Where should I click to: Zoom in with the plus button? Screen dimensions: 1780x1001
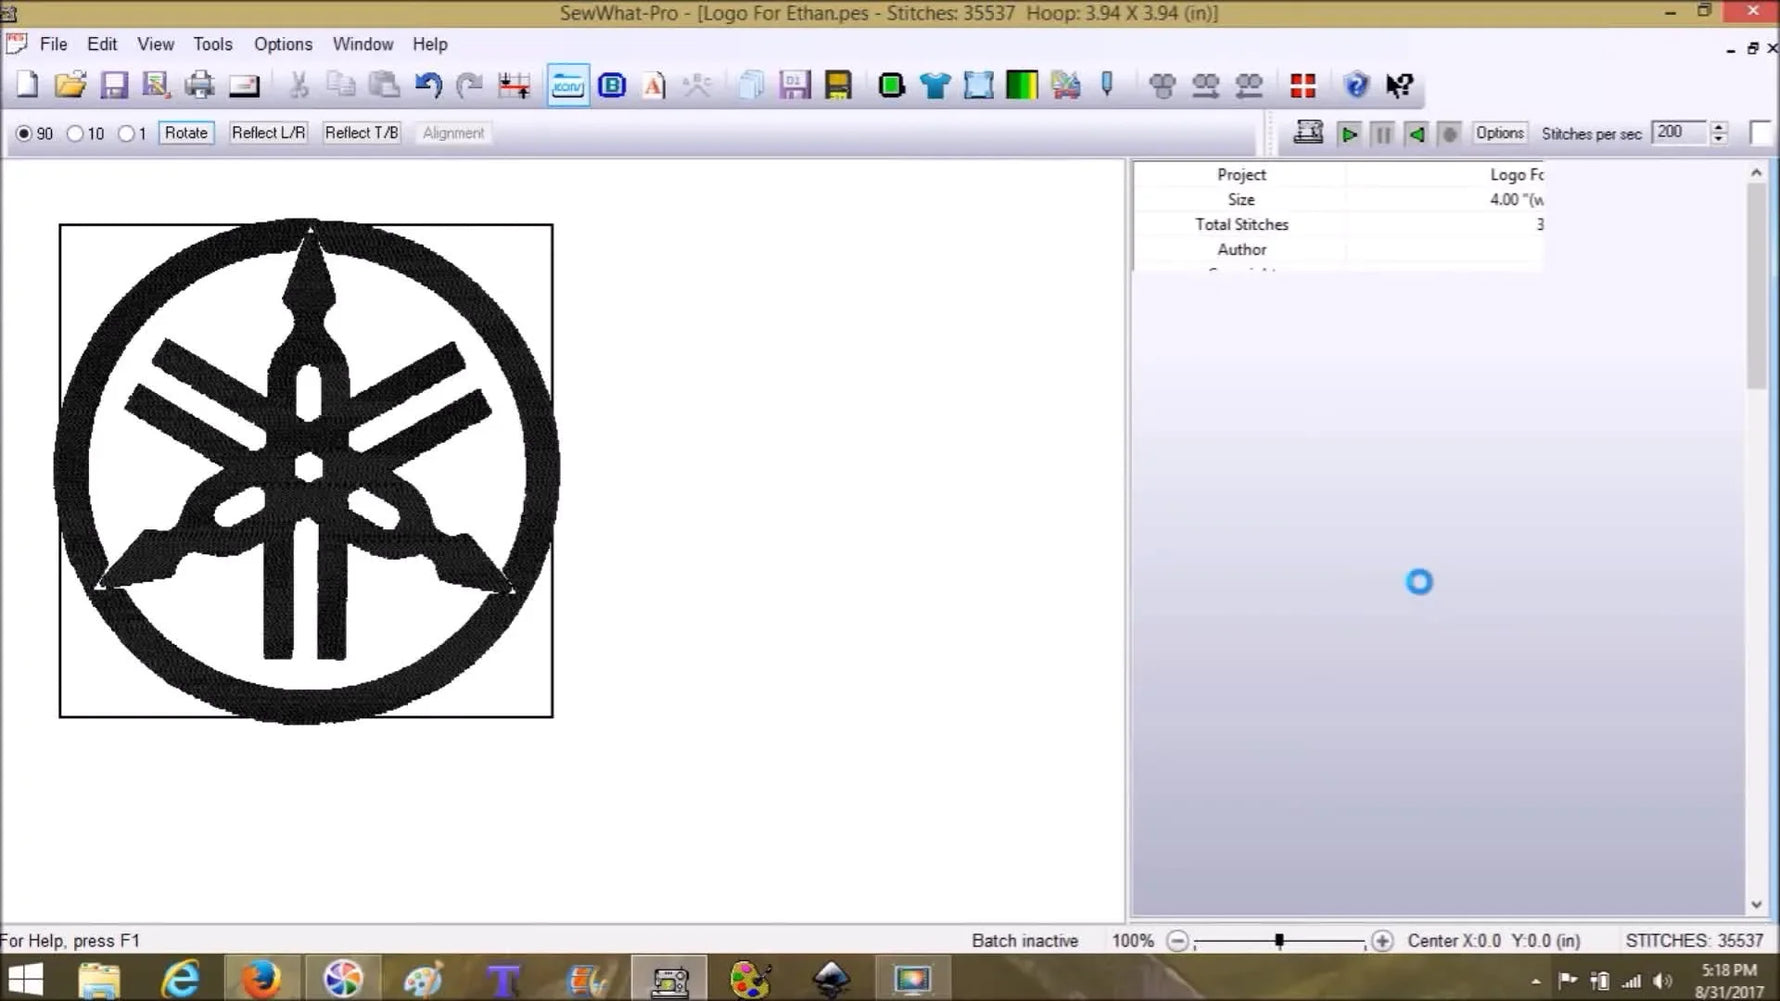pos(1382,941)
